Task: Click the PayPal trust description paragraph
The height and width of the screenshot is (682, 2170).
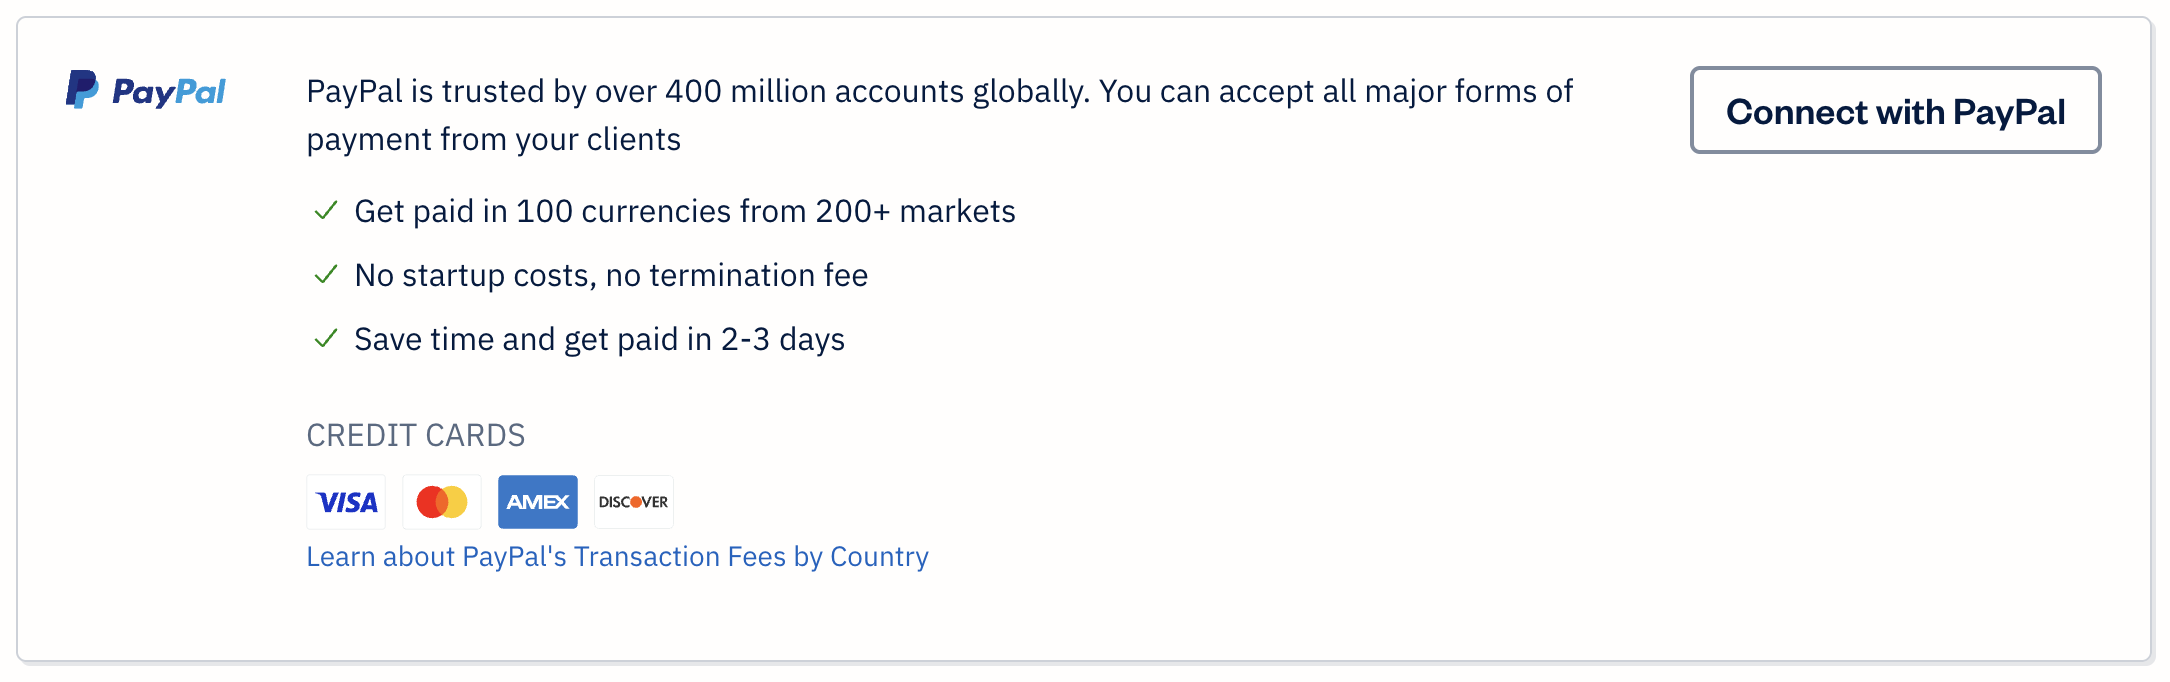Action: [x=938, y=114]
